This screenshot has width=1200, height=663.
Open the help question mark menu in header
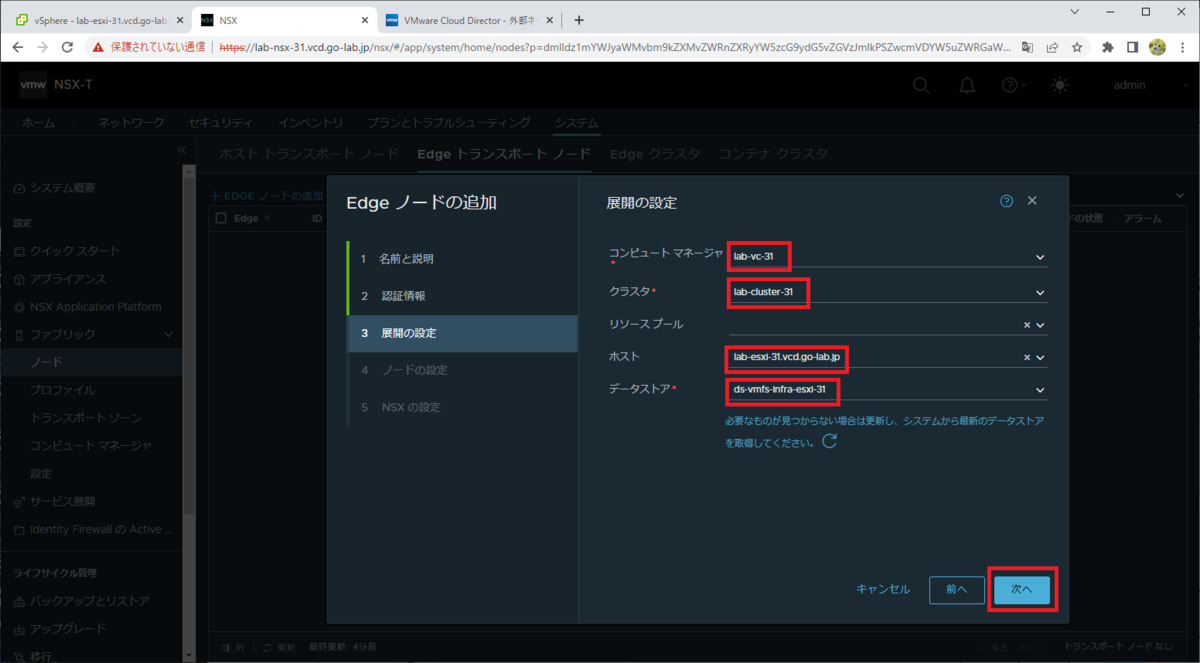click(1014, 85)
